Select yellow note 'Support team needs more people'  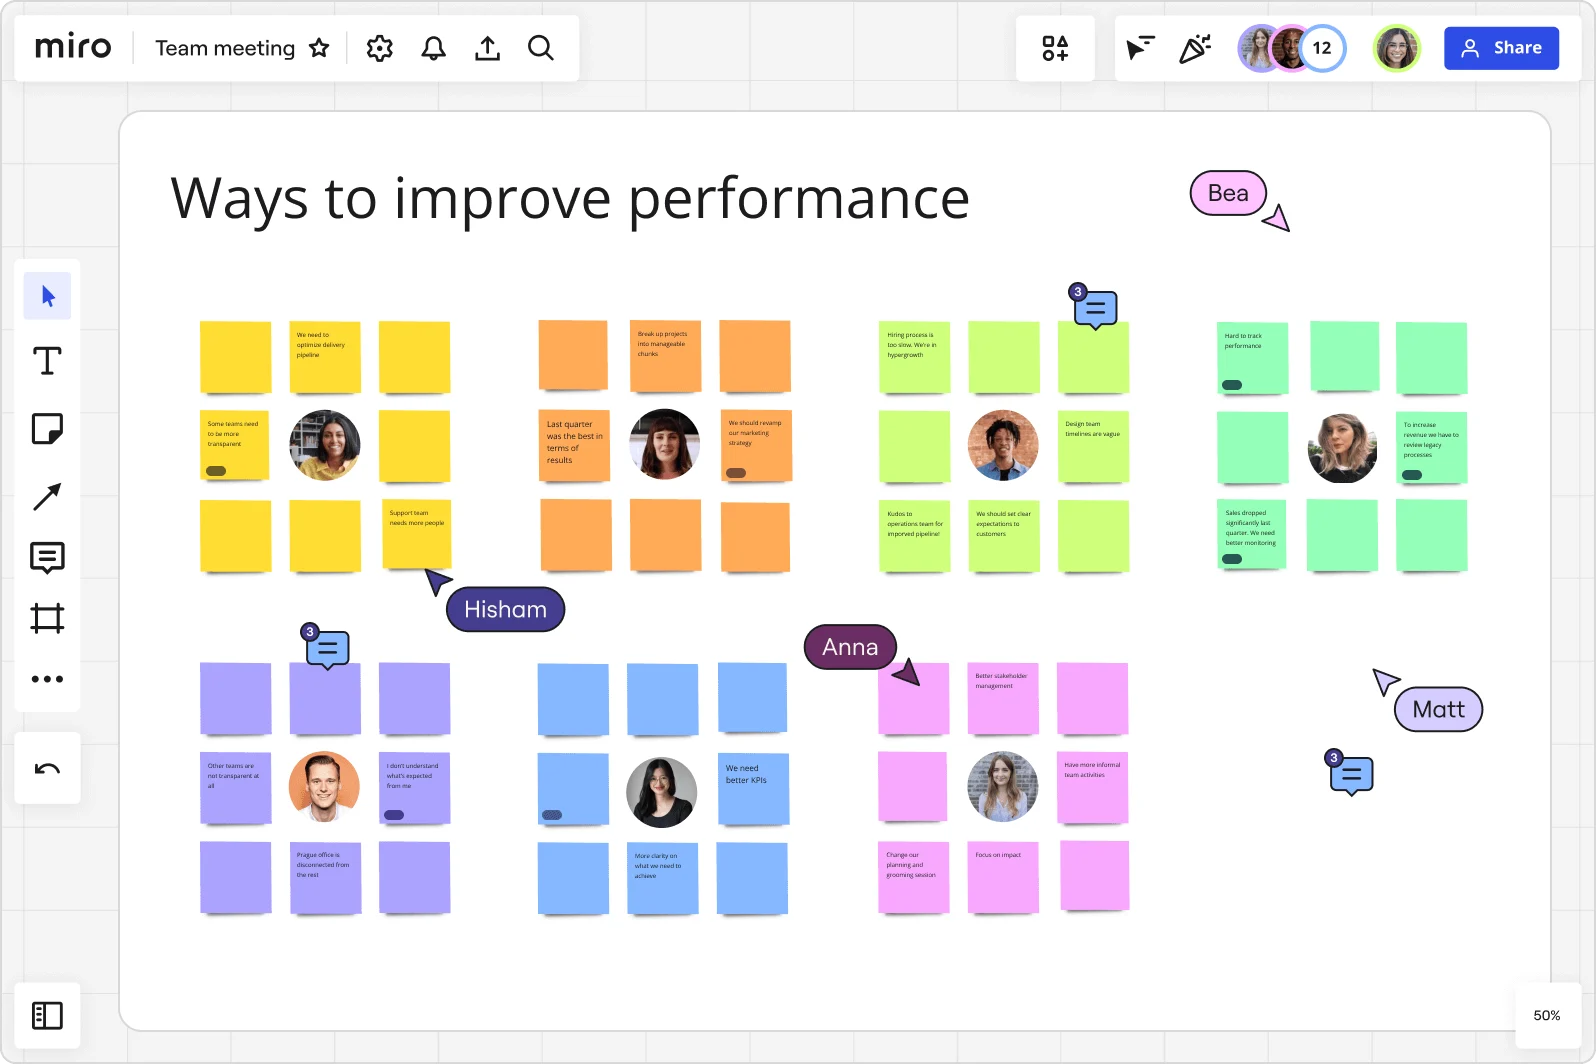pos(416,534)
